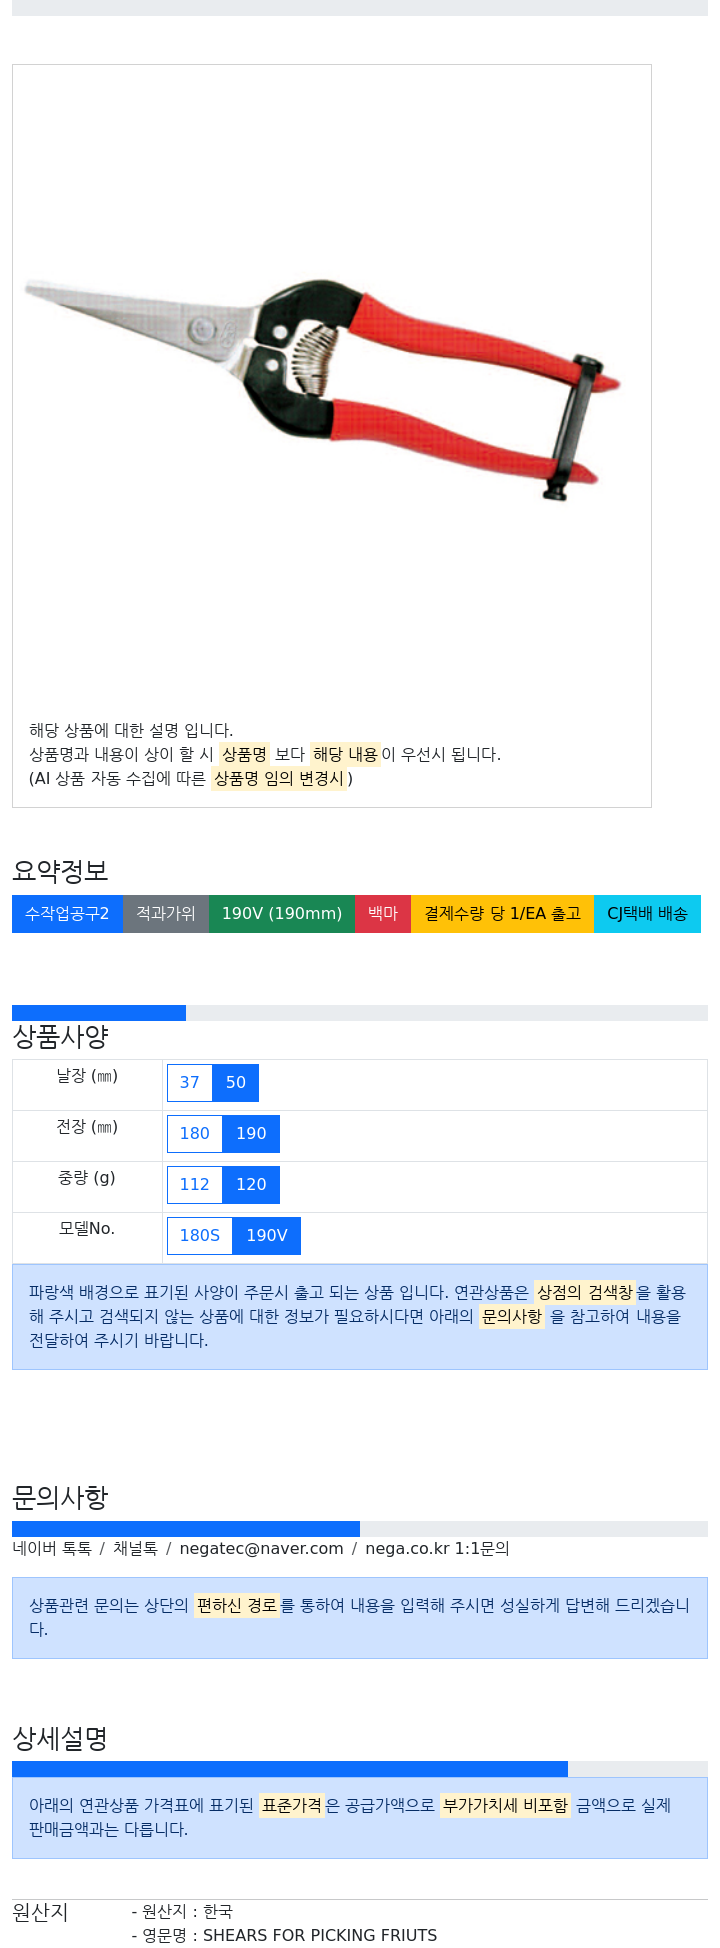
Task: Select model 190V option
Action: (267, 1236)
